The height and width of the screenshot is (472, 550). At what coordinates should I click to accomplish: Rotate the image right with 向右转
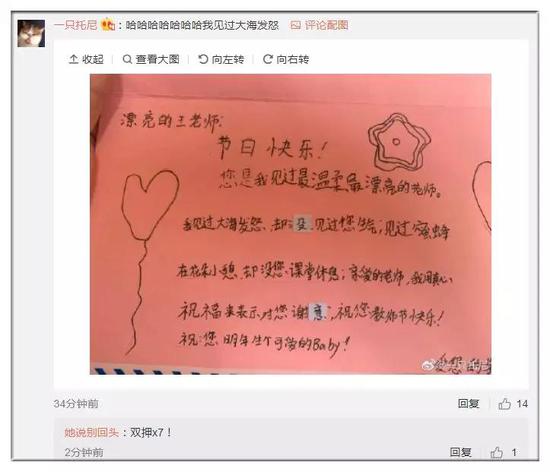point(286,59)
